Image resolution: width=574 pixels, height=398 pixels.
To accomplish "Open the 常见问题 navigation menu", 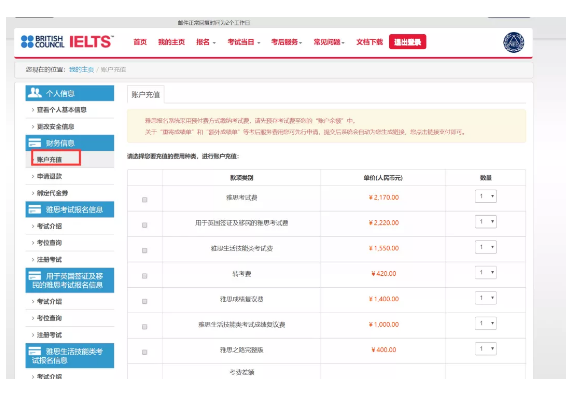I will (x=329, y=42).
